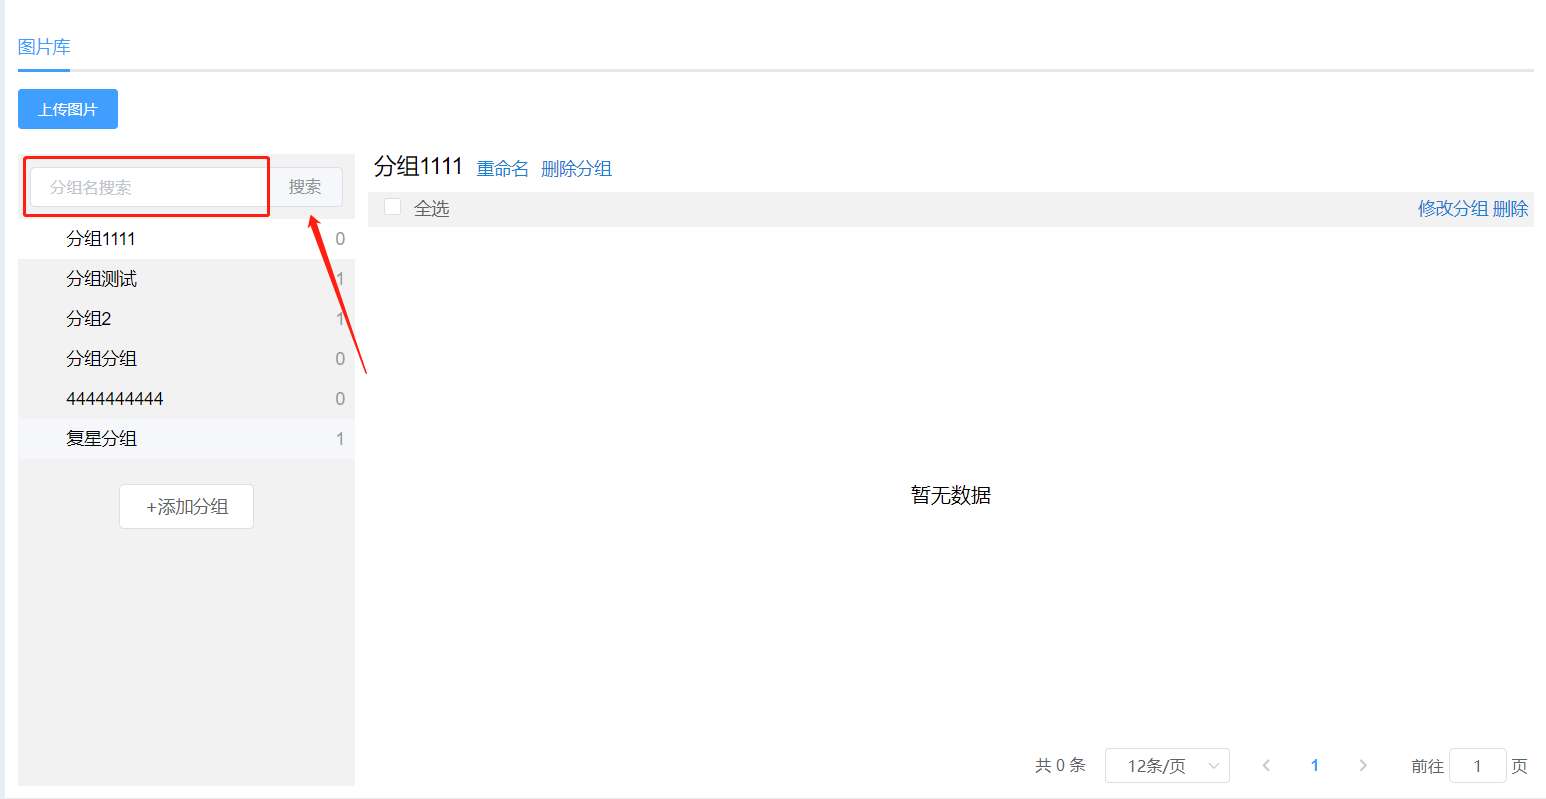Select group 分组分组 in the list

click(186, 359)
